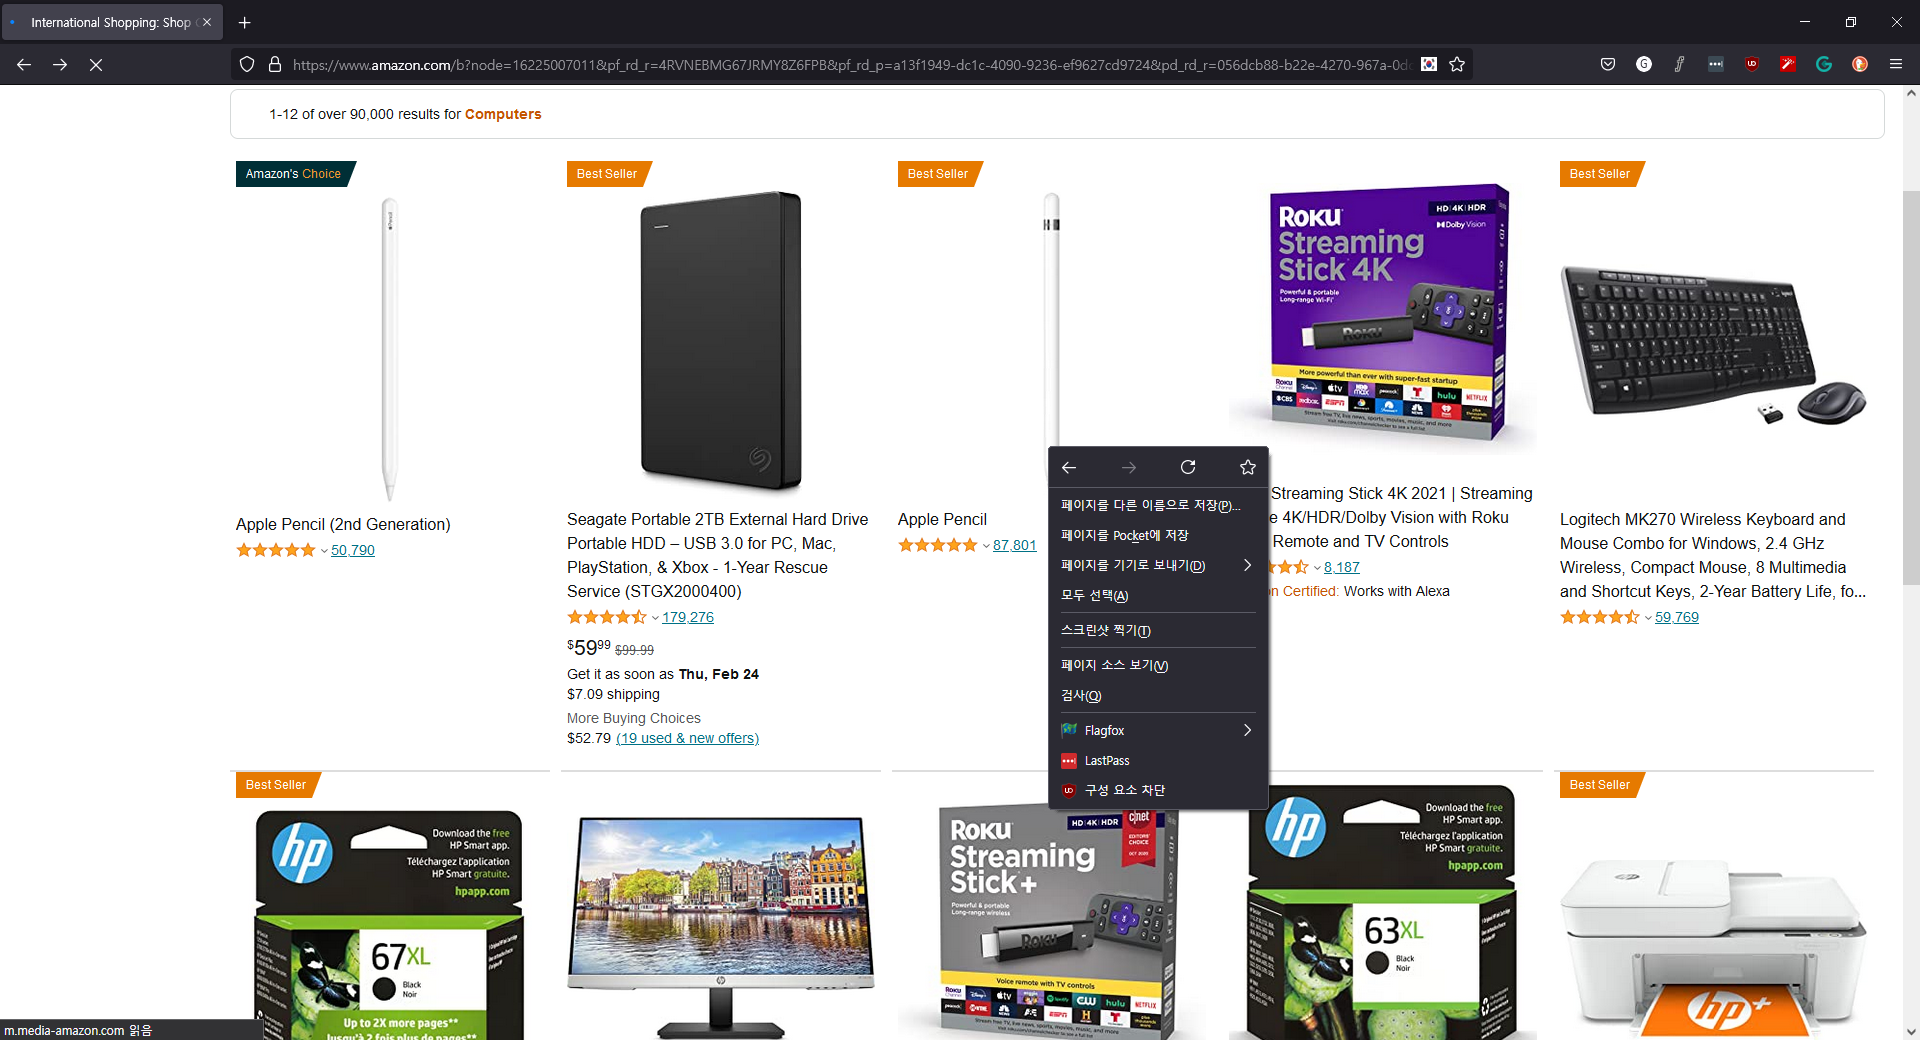Open the white circled G extension icon
Viewport: 1920px width, 1040px height.
click(x=1644, y=64)
